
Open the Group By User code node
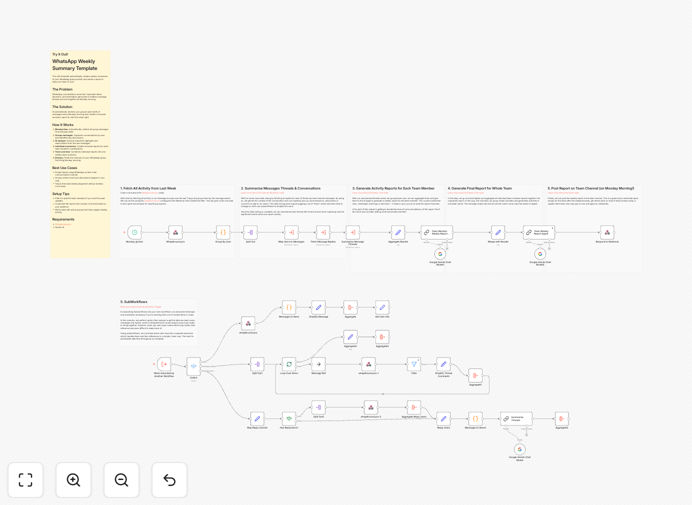coord(223,232)
